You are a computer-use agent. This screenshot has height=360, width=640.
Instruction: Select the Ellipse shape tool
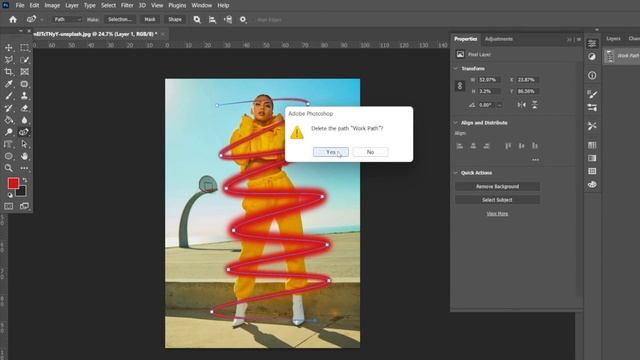[9, 156]
